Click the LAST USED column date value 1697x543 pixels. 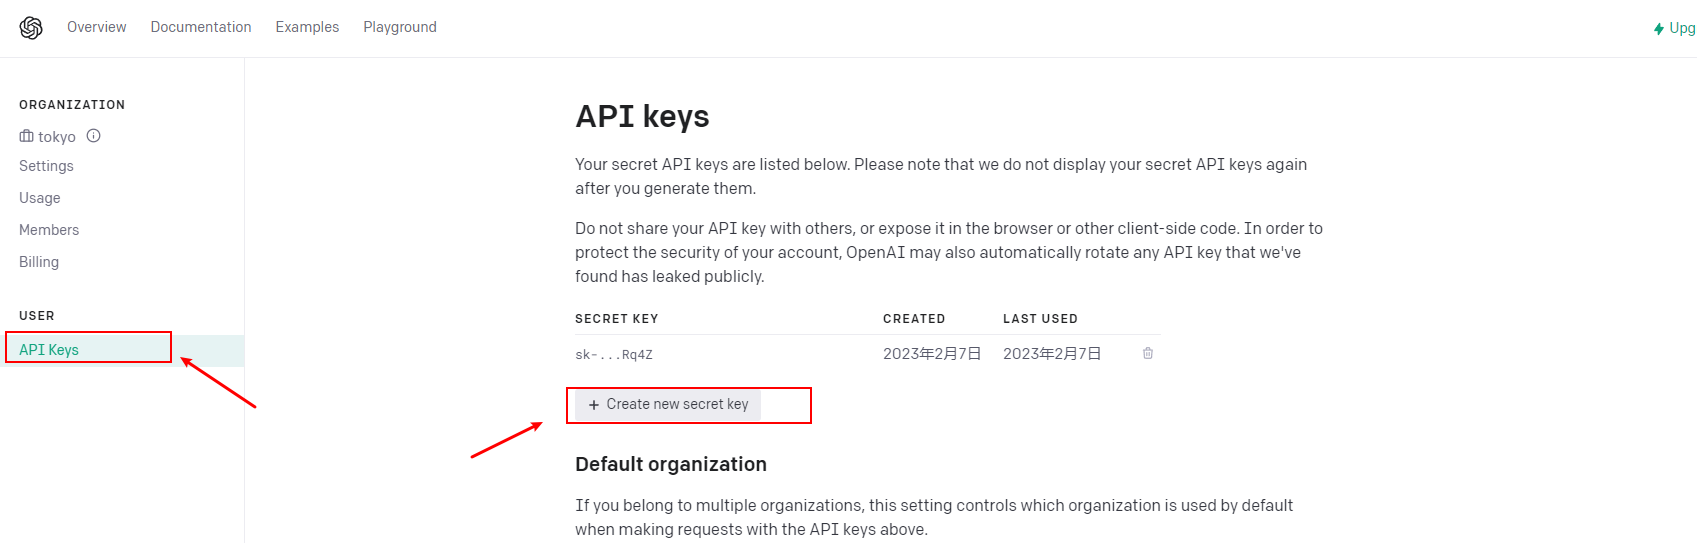pyautogui.click(x=1052, y=354)
